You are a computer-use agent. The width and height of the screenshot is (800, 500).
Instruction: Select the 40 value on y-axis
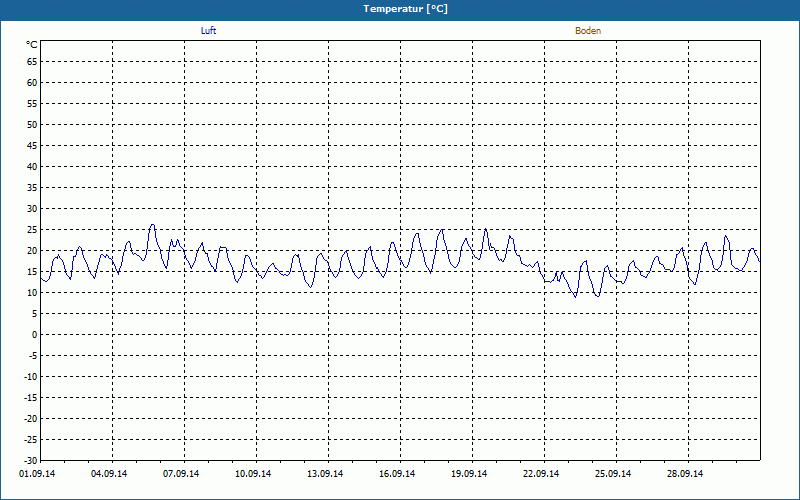click(x=32, y=167)
